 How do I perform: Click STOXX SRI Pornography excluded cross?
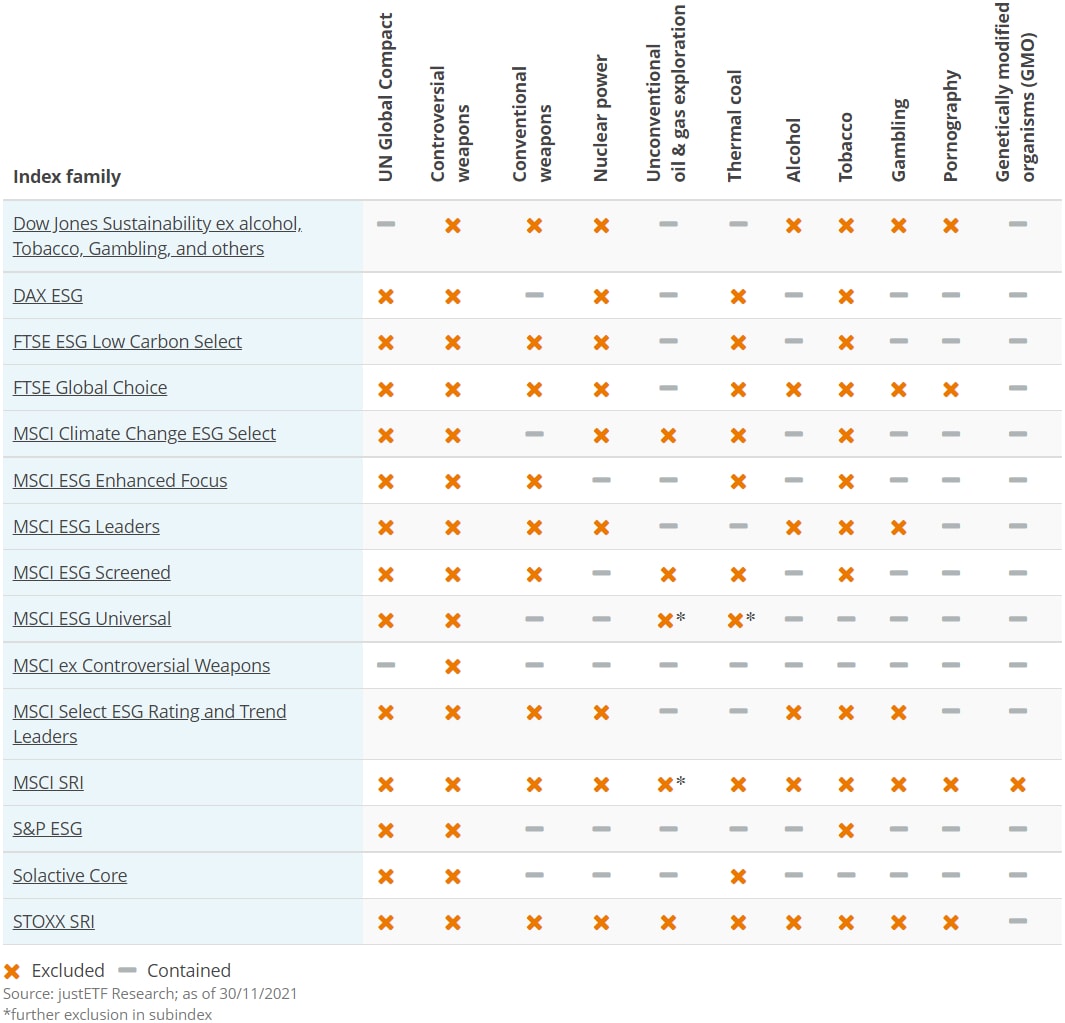point(951,923)
